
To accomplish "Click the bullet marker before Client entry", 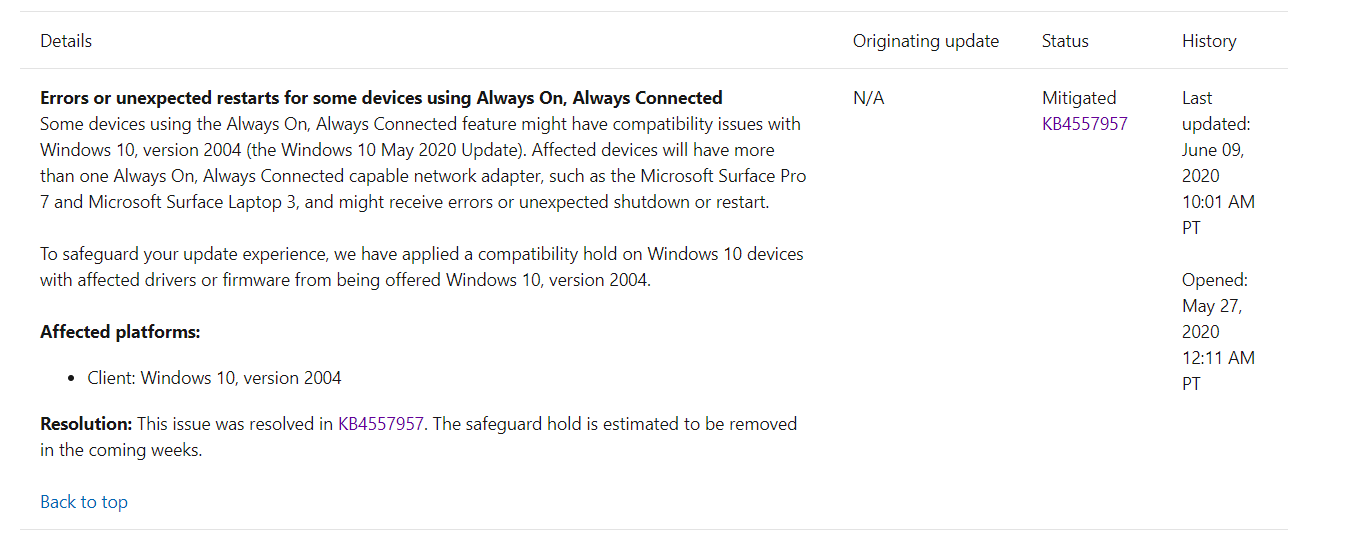I will [72, 379].
